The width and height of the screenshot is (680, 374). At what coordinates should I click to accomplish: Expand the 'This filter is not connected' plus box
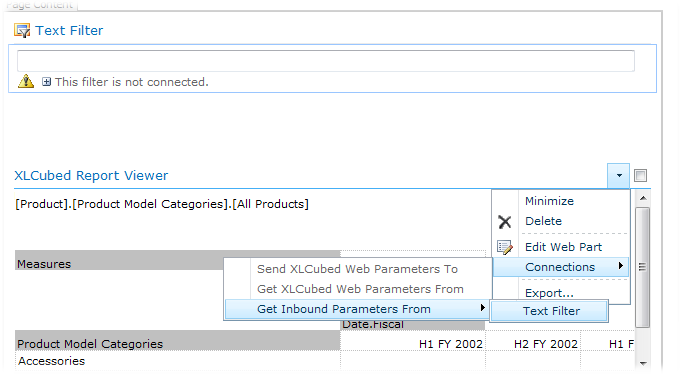click(46, 82)
